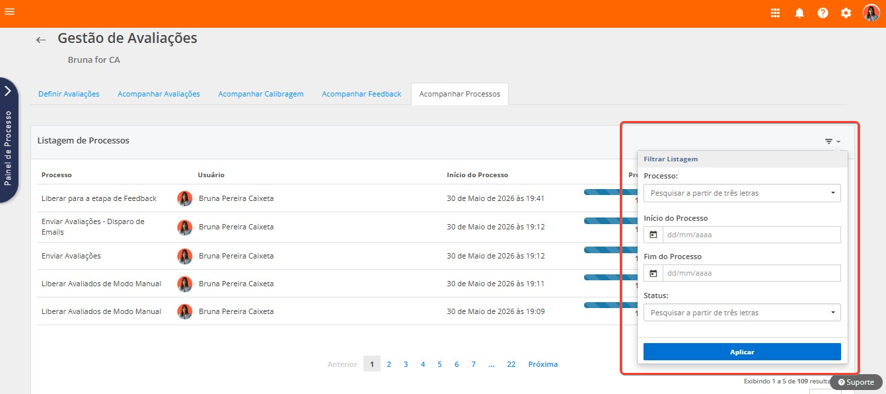Click the Listagem de Processos heading
Viewport: 886px width, 394px height.
pyautogui.click(x=83, y=141)
